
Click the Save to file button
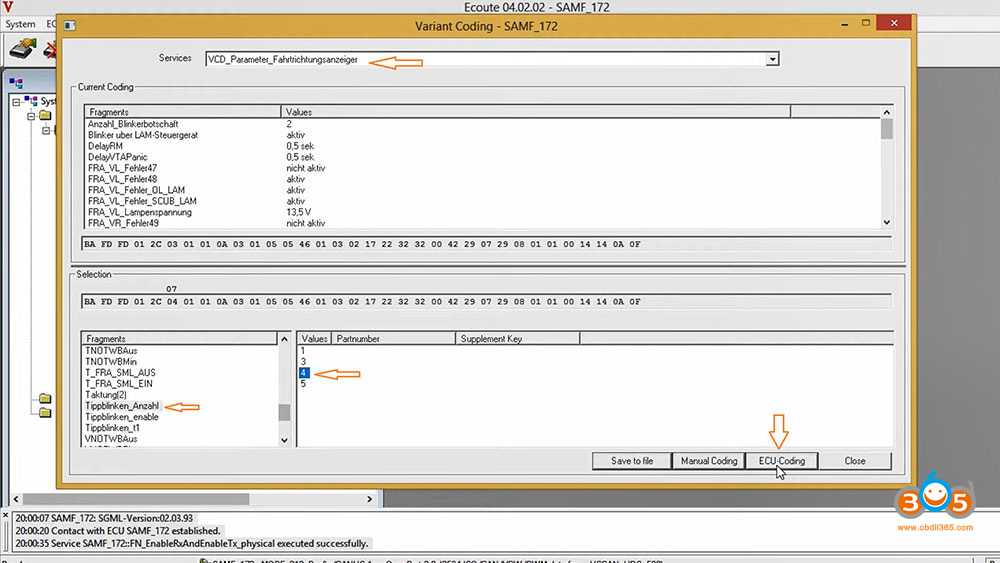pos(632,461)
